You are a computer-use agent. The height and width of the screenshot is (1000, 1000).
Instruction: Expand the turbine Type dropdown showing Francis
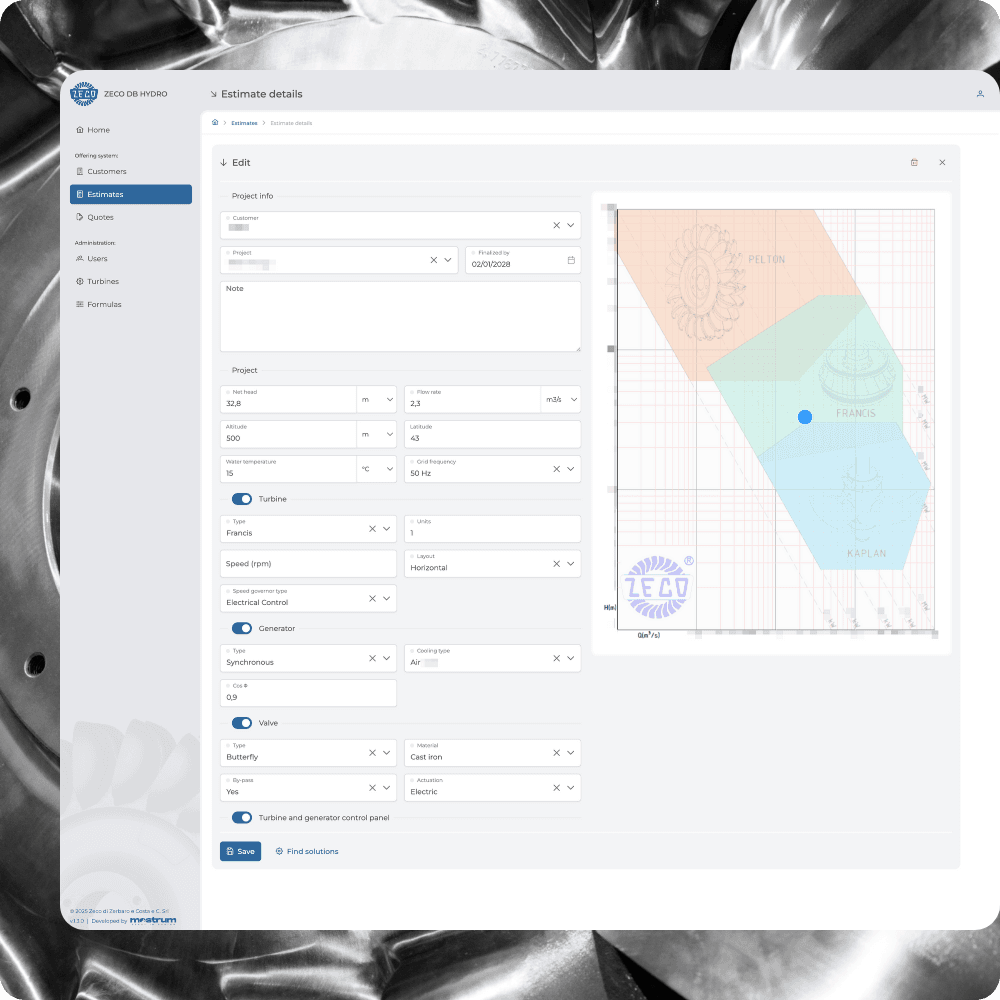click(x=388, y=528)
